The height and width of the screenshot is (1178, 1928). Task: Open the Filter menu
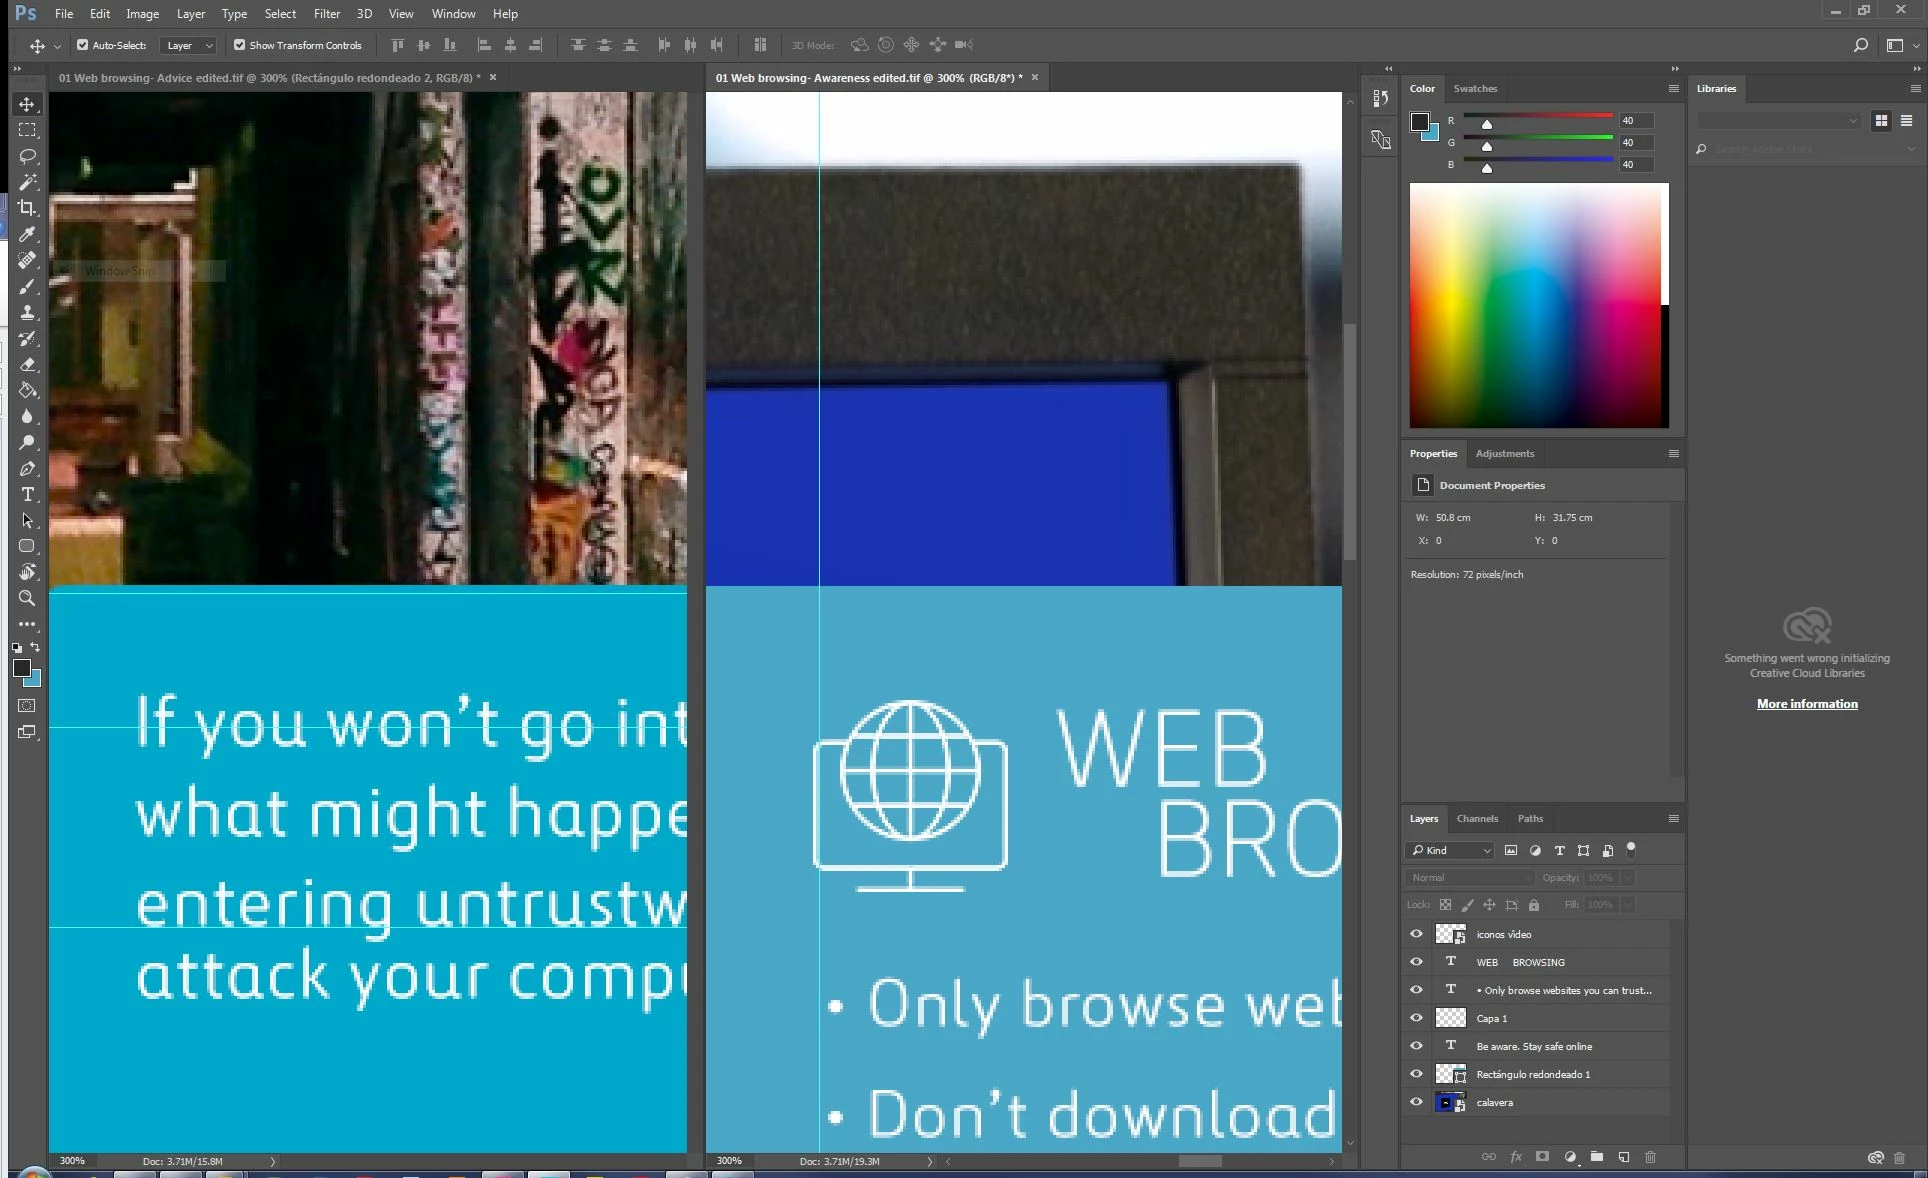click(326, 14)
